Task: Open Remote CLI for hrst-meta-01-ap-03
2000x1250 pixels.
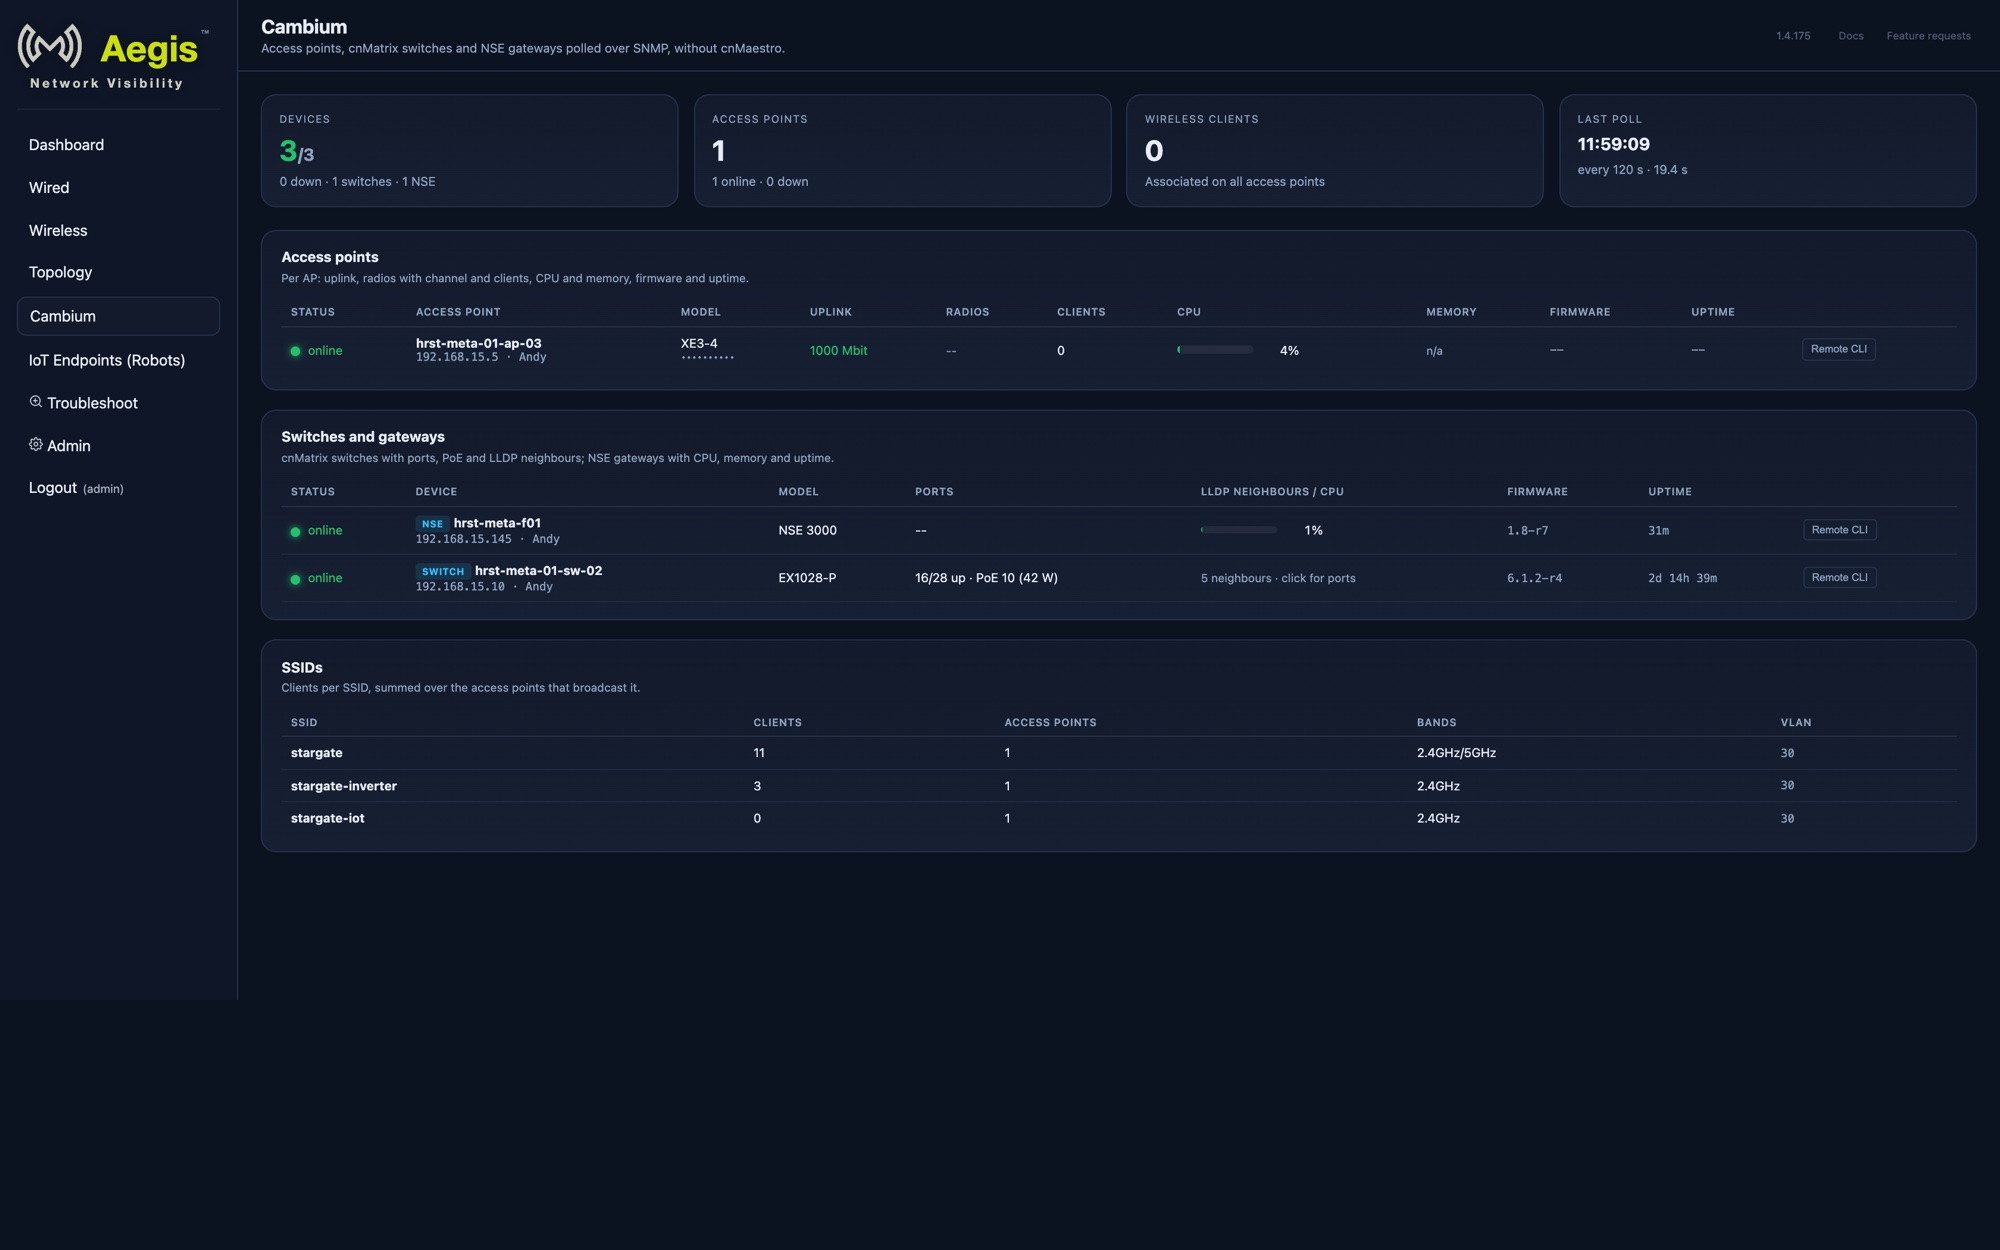Action: 1838,350
